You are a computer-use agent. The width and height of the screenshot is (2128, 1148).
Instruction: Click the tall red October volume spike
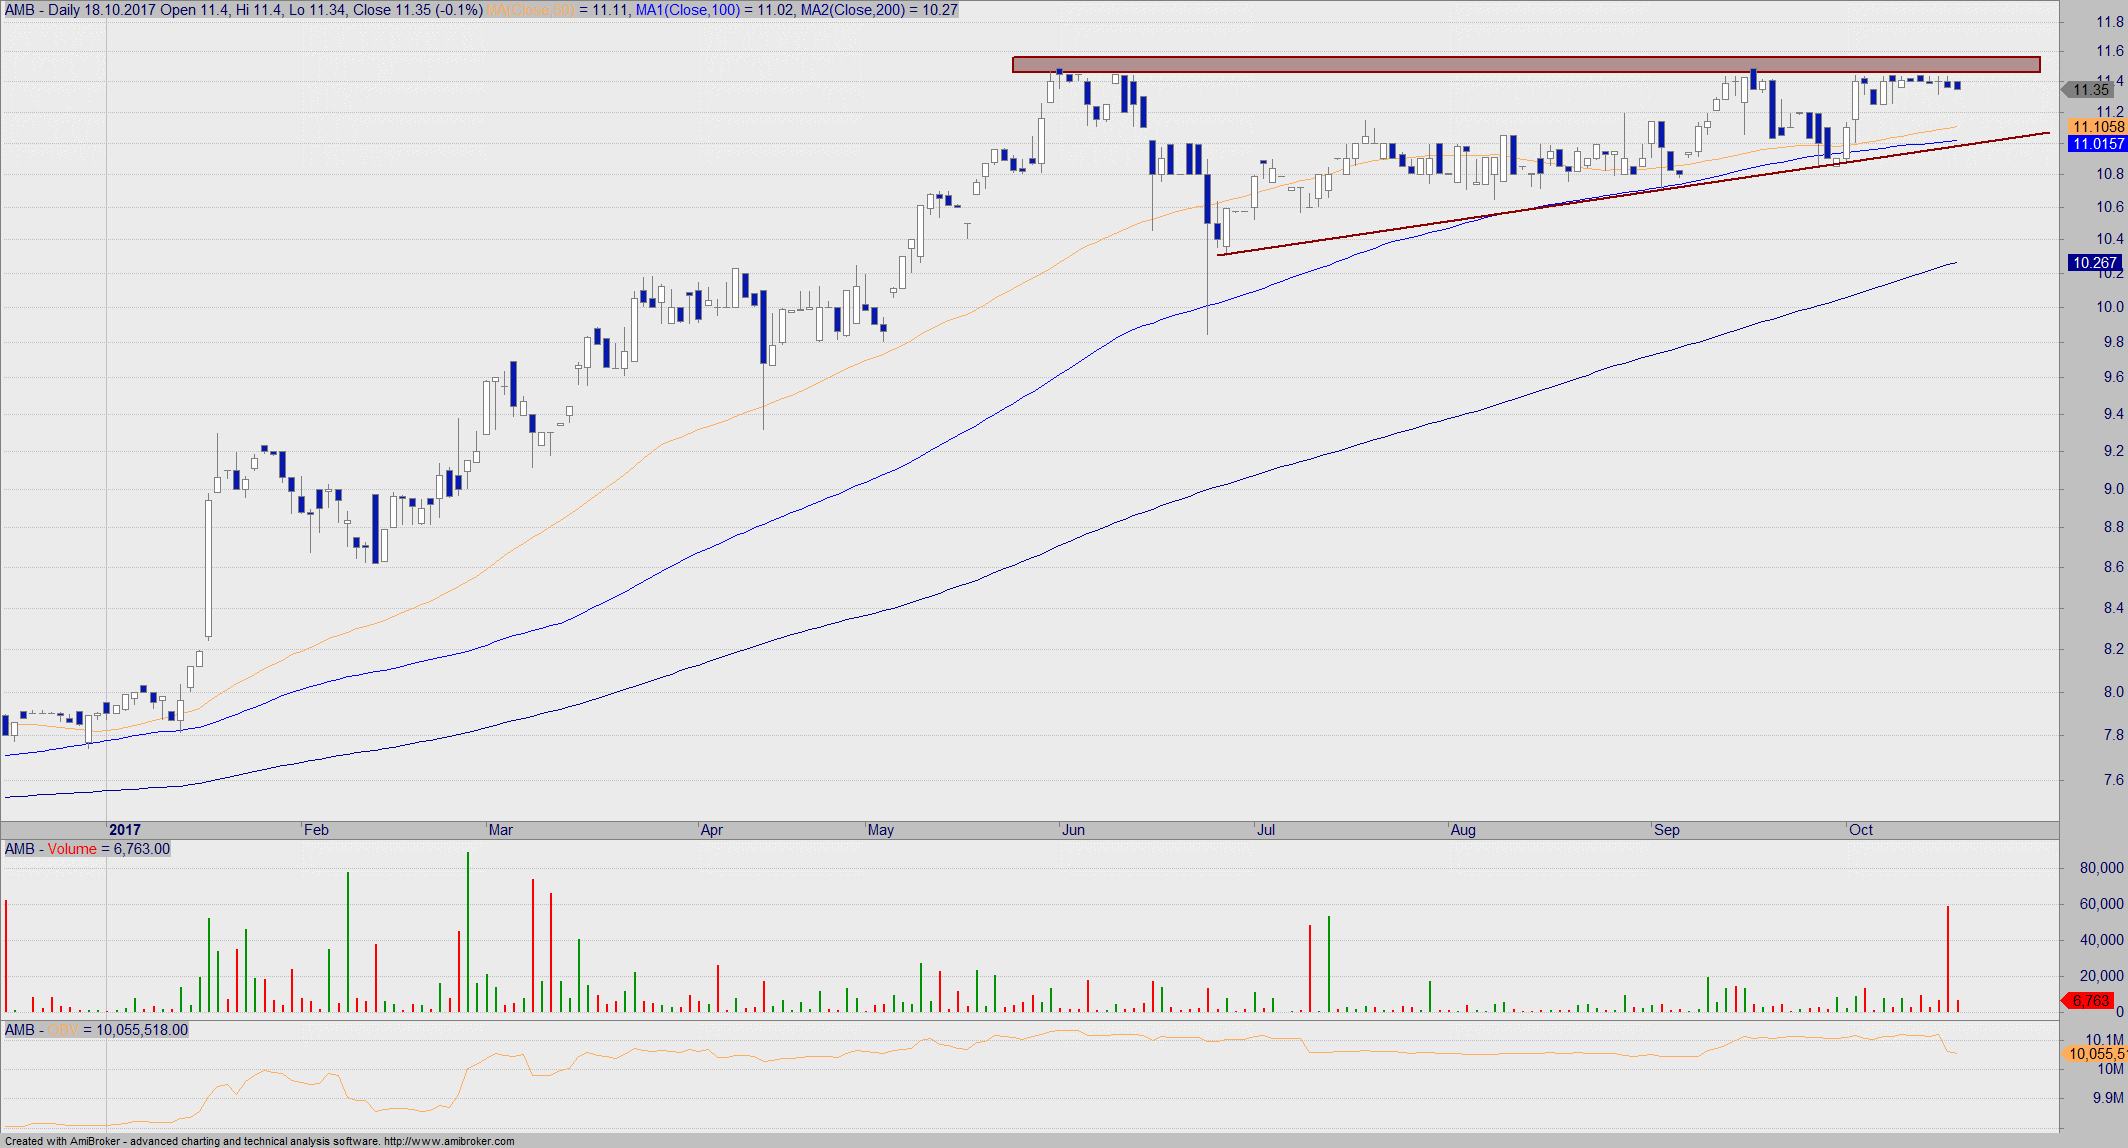coord(1948,958)
